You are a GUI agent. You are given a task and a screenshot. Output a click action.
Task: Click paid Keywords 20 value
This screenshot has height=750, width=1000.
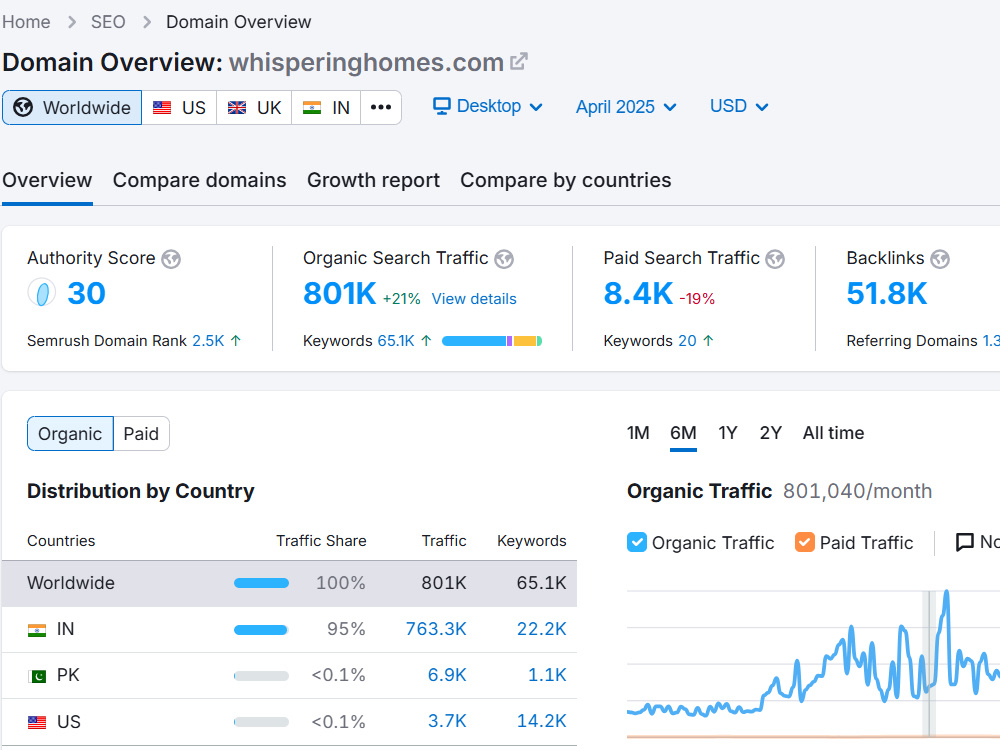click(x=687, y=341)
